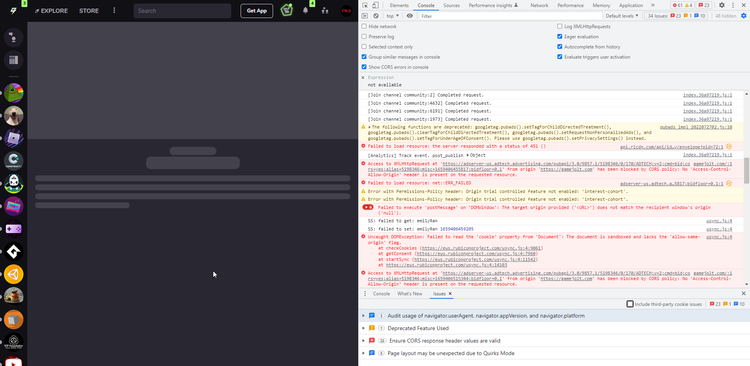The image size is (750, 366).
Task: Open the user profile avatar in top bar
Action: click(x=346, y=11)
